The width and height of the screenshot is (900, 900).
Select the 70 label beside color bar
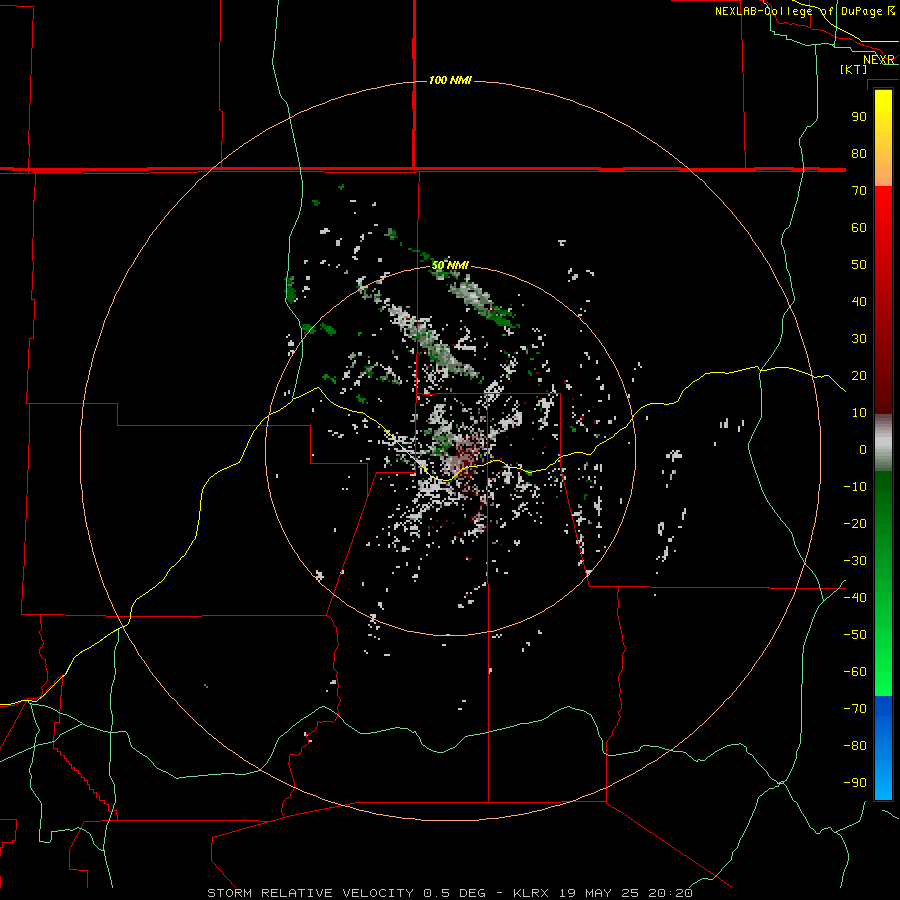click(859, 191)
